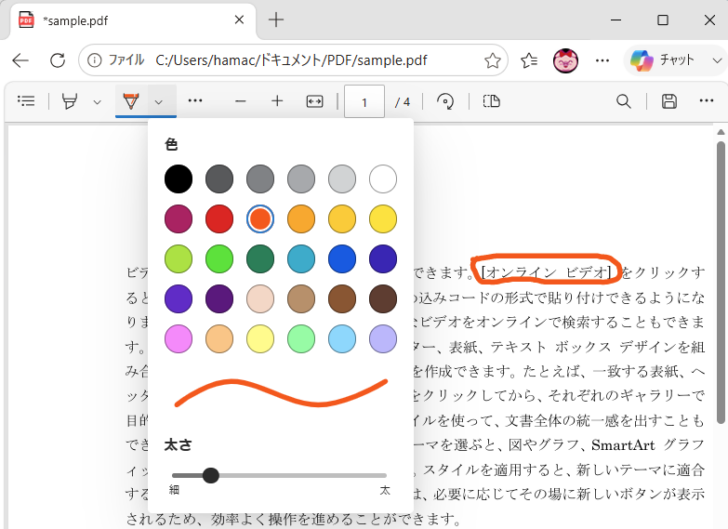Refresh the browser page

coord(58,60)
